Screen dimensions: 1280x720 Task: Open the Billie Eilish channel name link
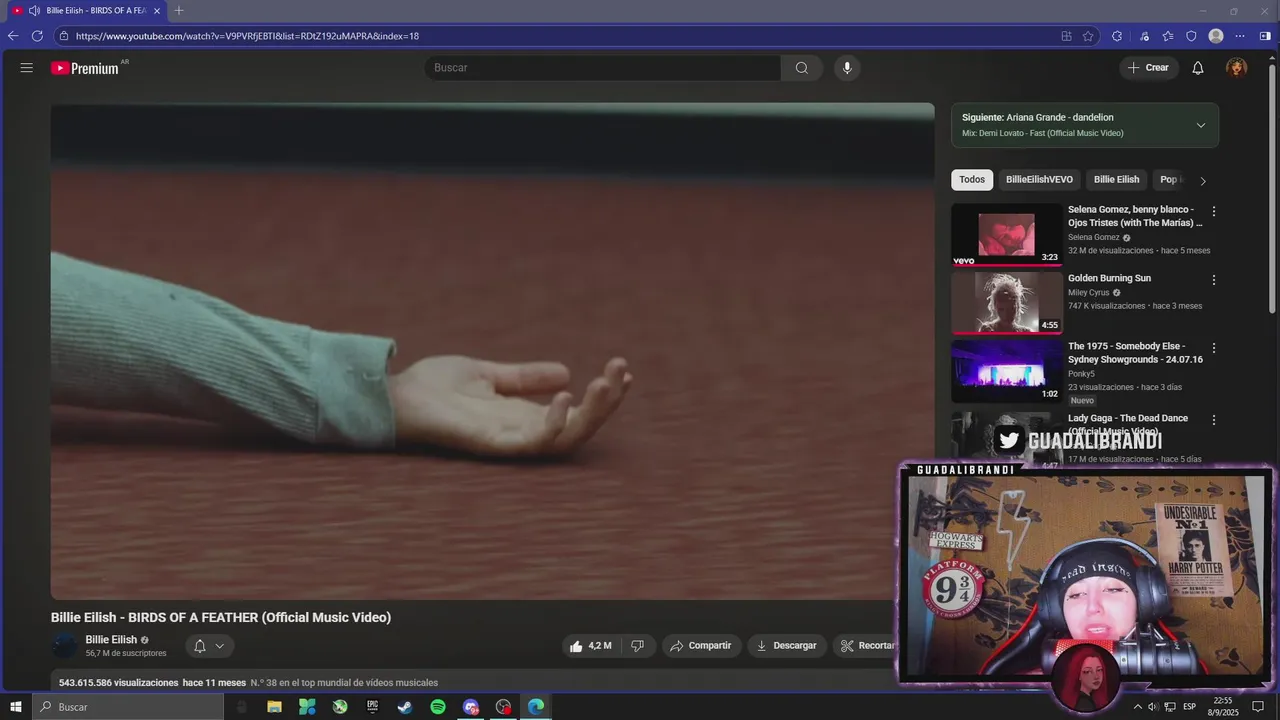pos(111,640)
